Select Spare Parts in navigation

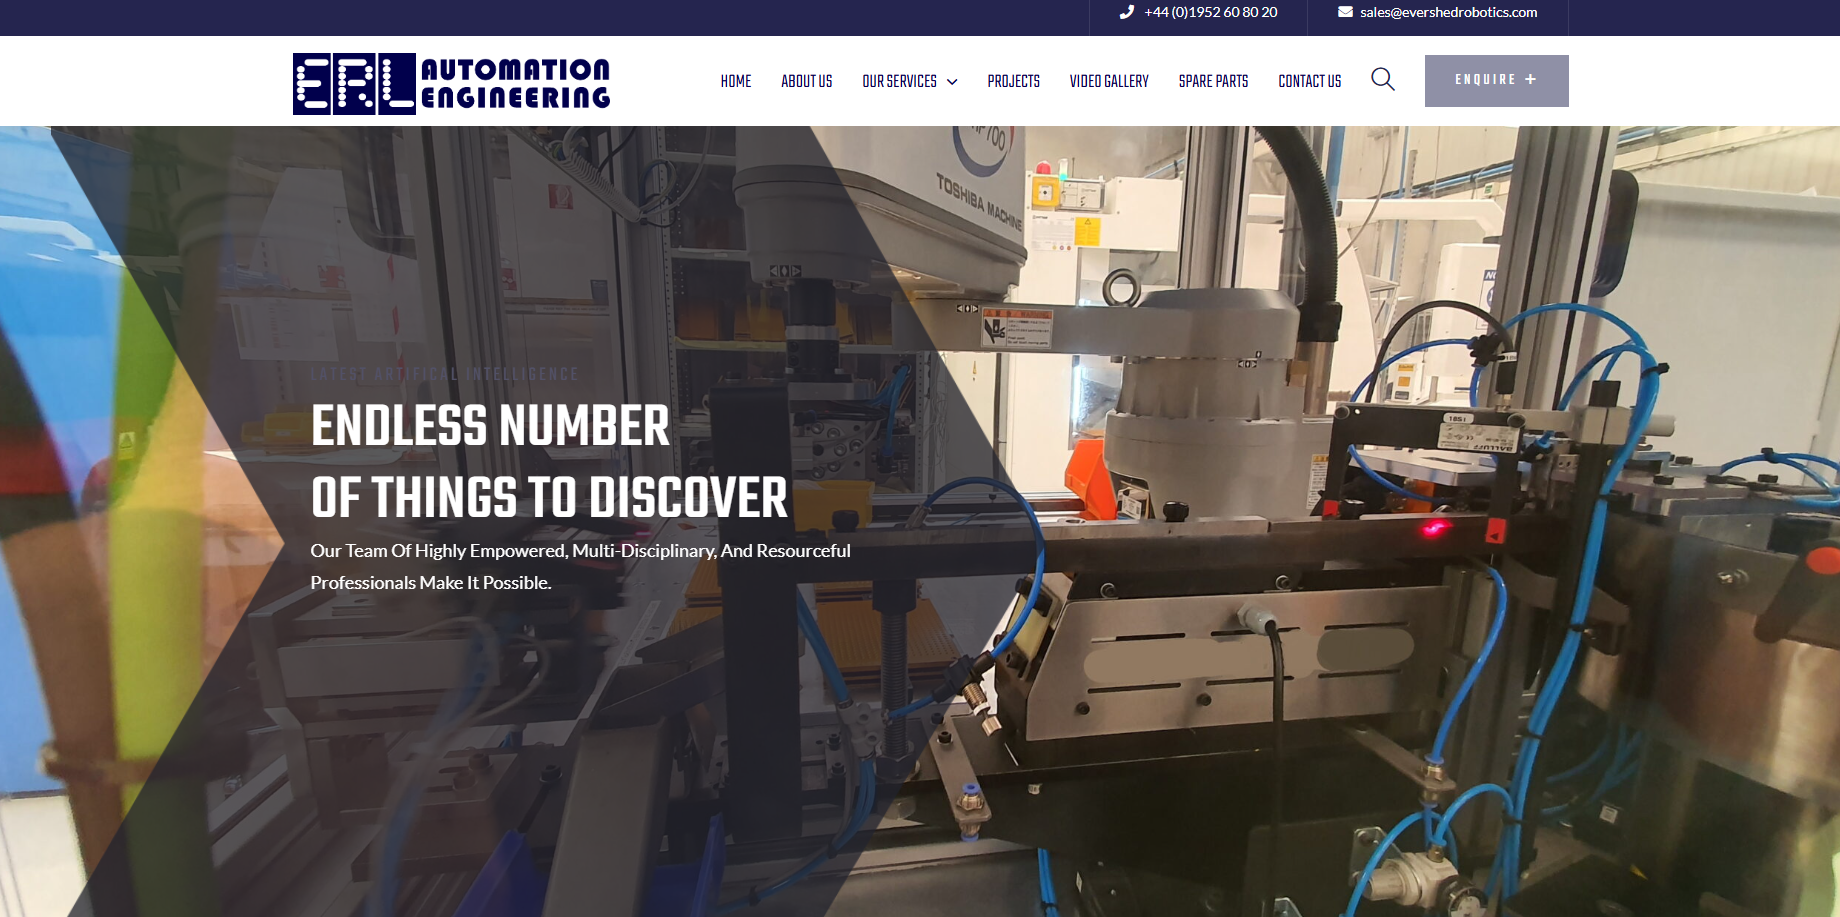pos(1213,82)
